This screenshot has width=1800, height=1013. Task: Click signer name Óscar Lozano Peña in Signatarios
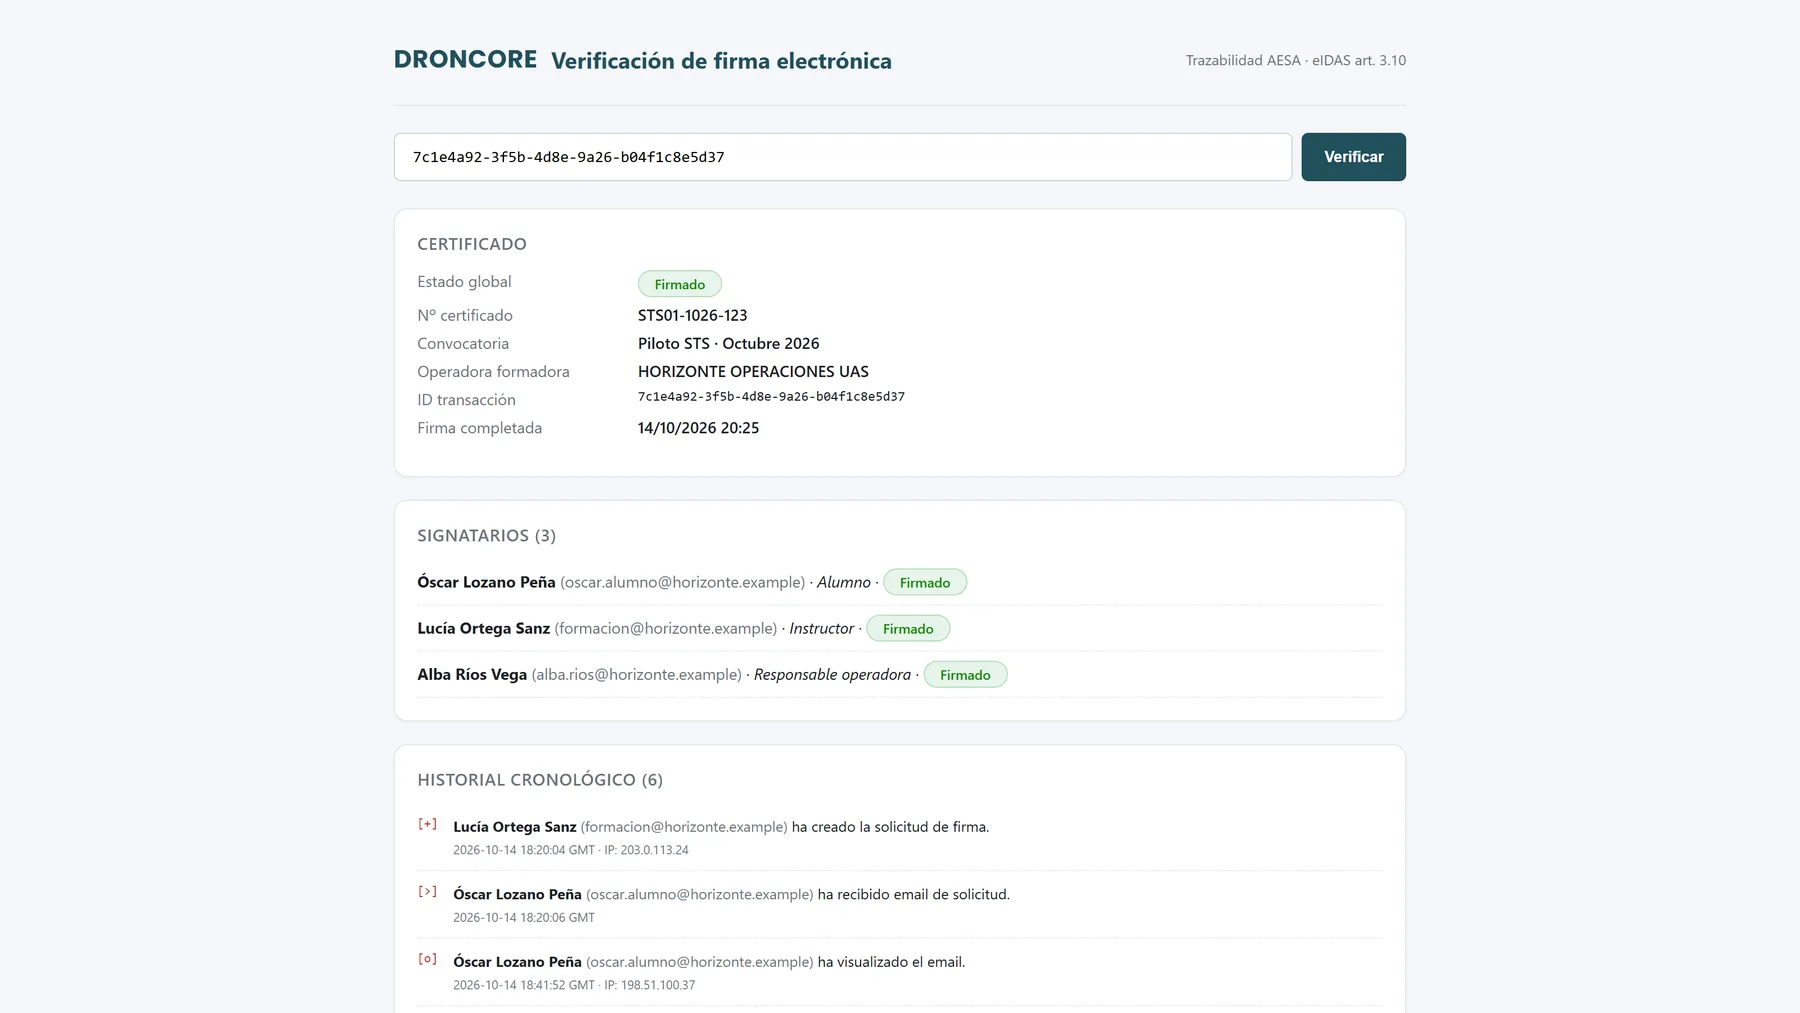486,582
